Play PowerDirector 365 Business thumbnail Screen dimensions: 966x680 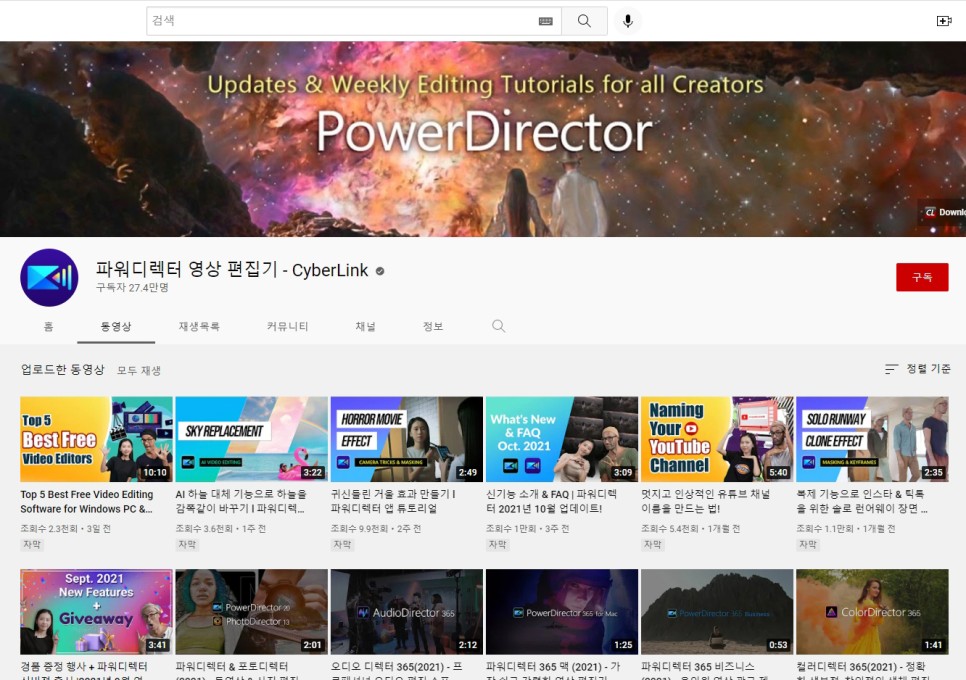[717, 612]
